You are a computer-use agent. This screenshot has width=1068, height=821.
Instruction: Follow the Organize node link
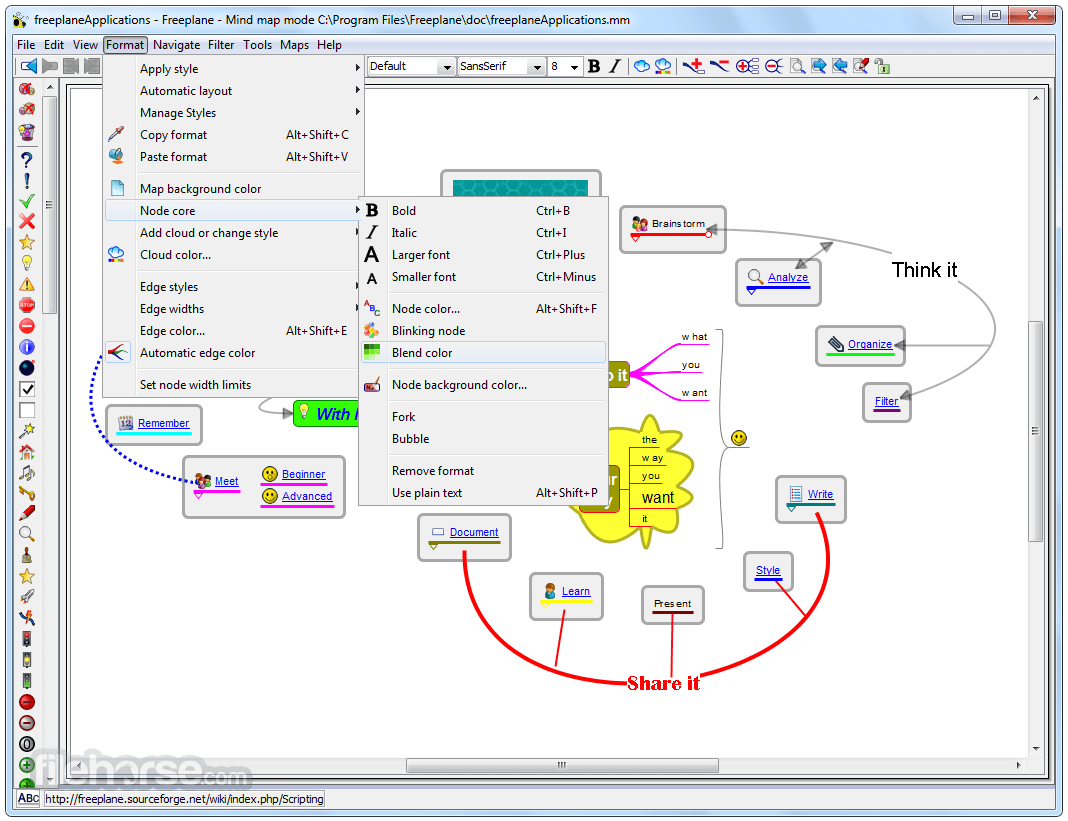pos(870,344)
